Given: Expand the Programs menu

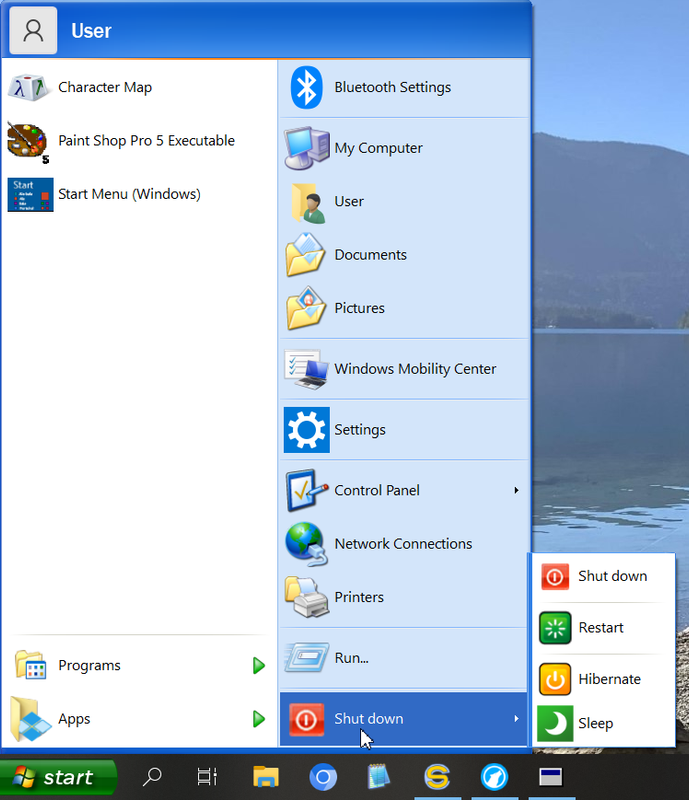Looking at the screenshot, I should pyautogui.click(x=258, y=666).
